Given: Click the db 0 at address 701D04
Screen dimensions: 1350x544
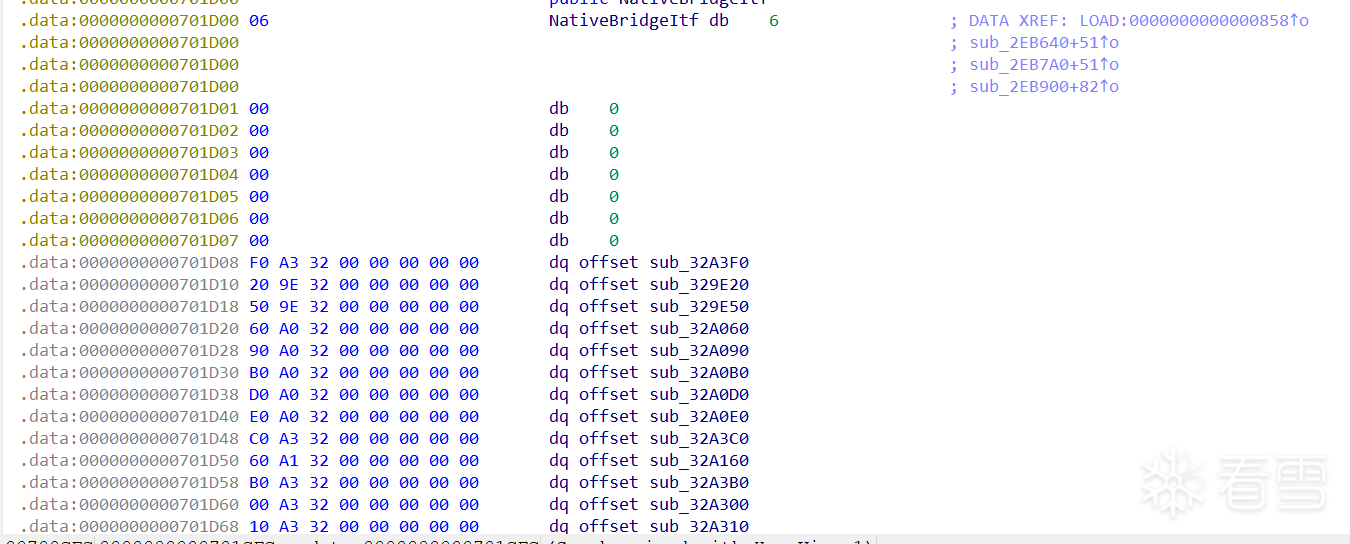Looking at the screenshot, I should [584, 174].
